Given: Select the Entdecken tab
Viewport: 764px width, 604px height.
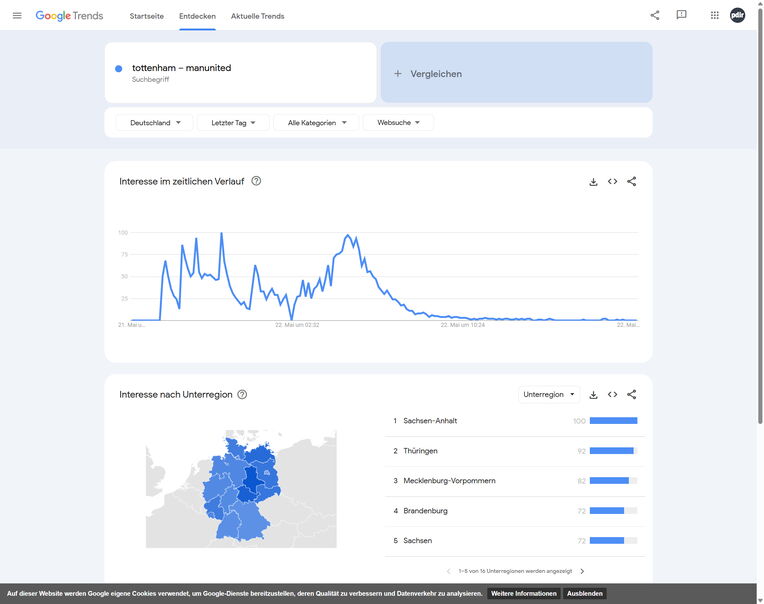Looking at the screenshot, I should 197,16.
